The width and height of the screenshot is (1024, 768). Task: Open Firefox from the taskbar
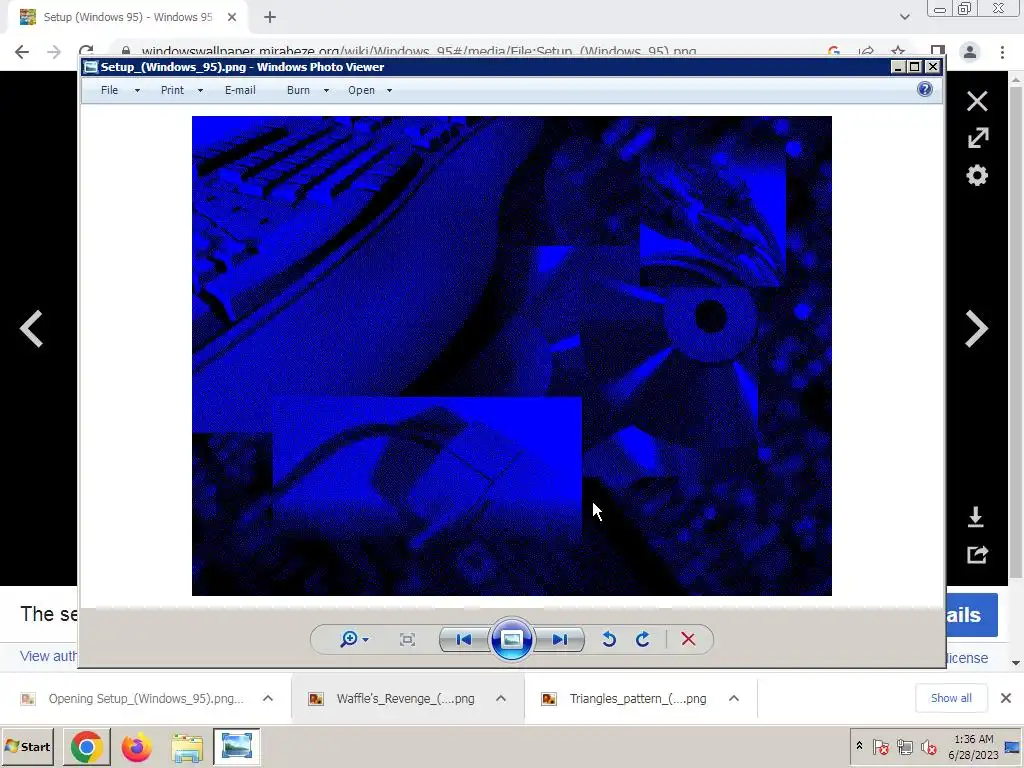[x=136, y=746]
